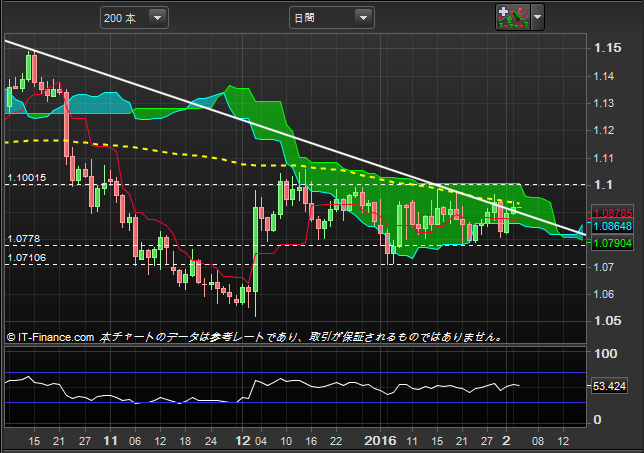Click the 1.07 price axis label
Screen dimensions: 644x453
(604, 267)
